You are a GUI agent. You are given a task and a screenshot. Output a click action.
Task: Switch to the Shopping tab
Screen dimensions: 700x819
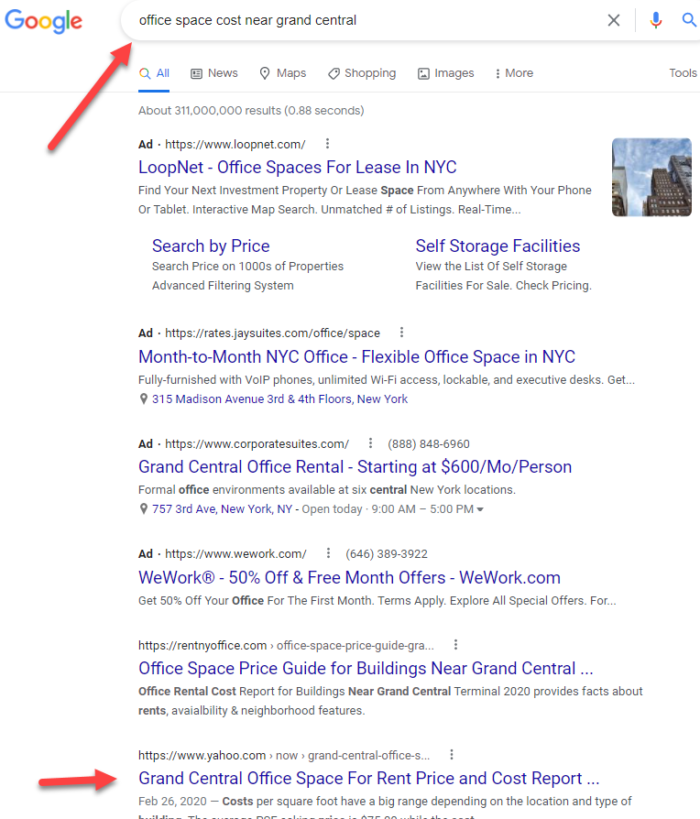[362, 73]
